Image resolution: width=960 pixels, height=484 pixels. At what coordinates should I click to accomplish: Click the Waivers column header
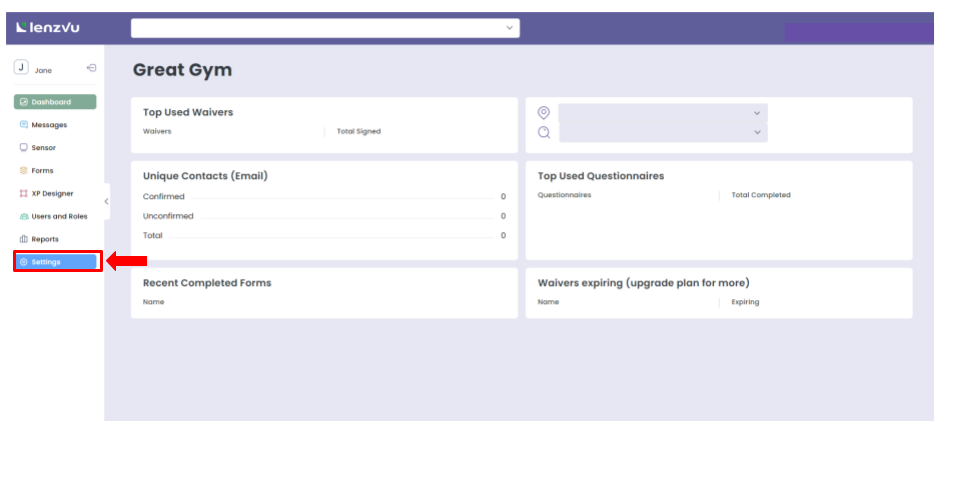[x=157, y=131]
